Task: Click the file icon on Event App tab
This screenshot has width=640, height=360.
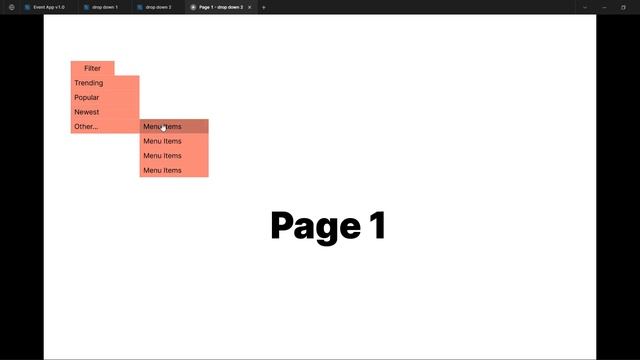Action: point(27,7)
